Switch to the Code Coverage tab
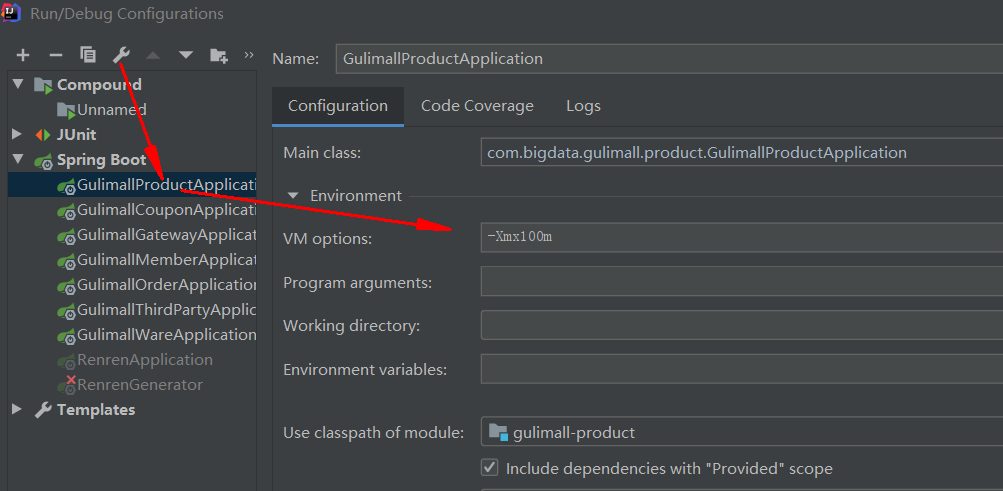The image size is (1003, 491). (477, 106)
